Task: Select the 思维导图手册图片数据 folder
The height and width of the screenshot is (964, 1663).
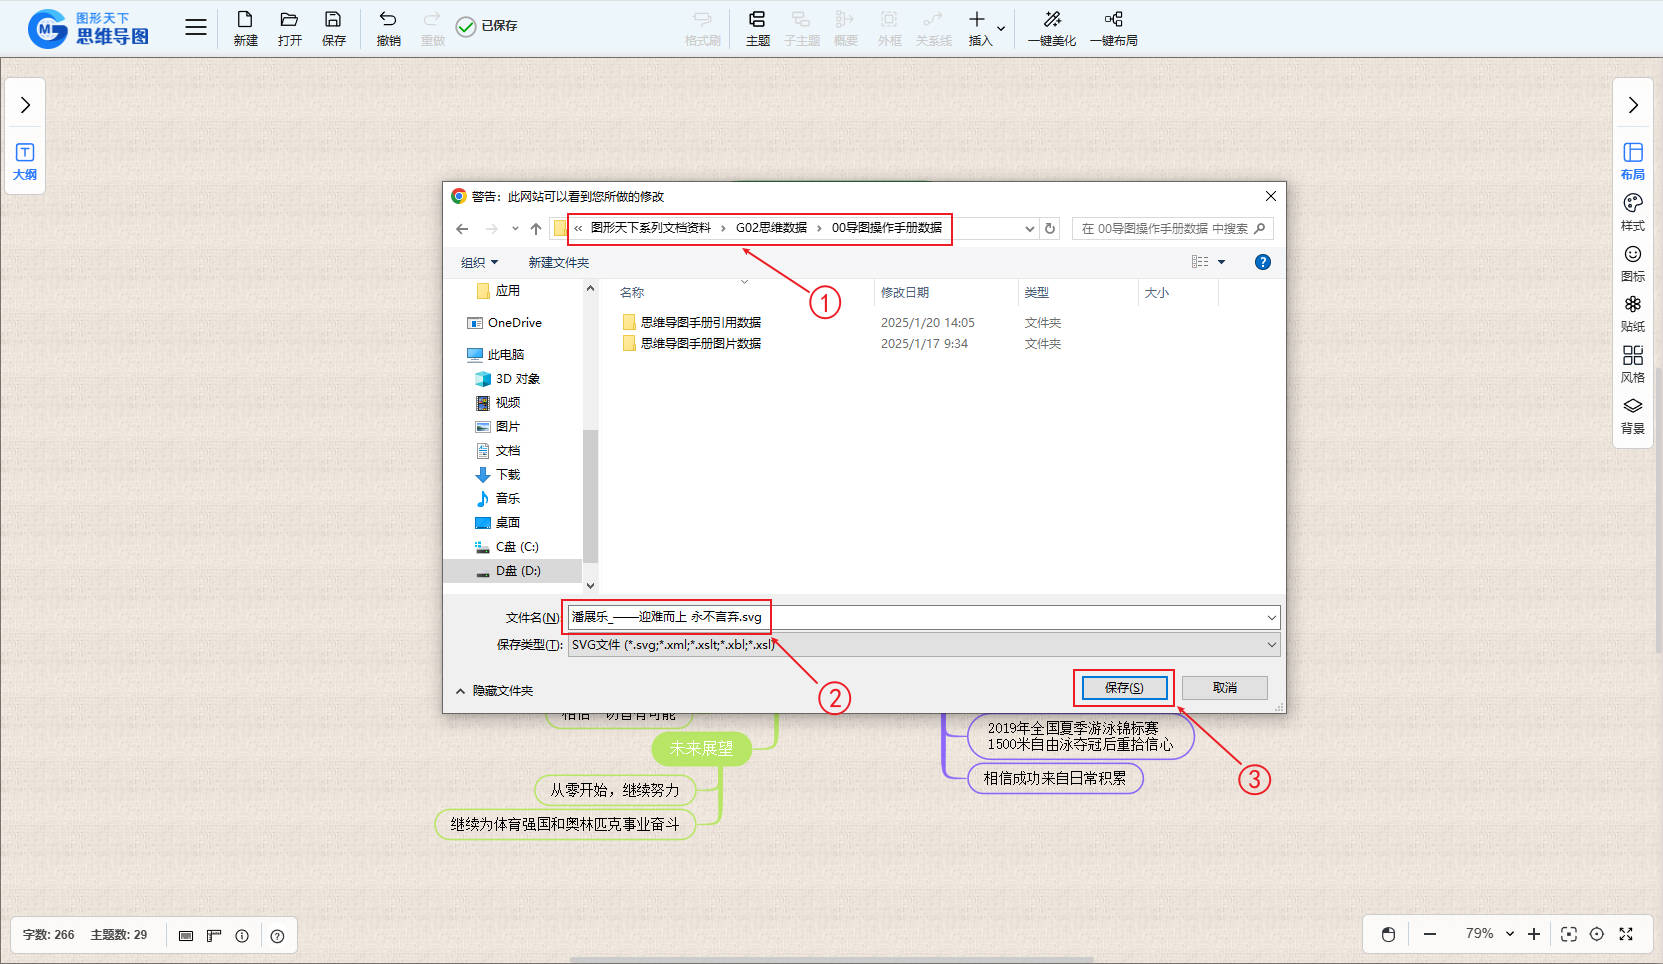Action: (700, 344)
